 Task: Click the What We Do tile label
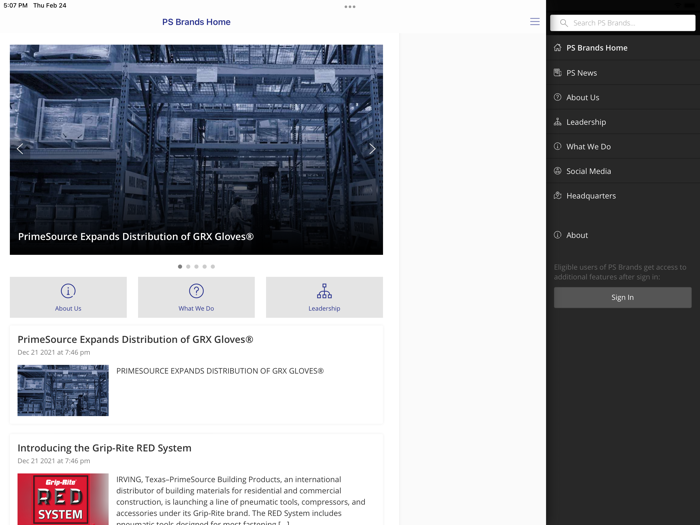[x=196, y=308]
